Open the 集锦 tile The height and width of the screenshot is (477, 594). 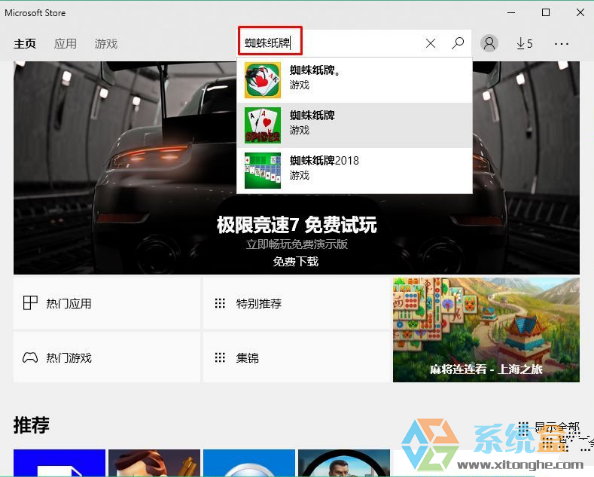tap(297, 357)
